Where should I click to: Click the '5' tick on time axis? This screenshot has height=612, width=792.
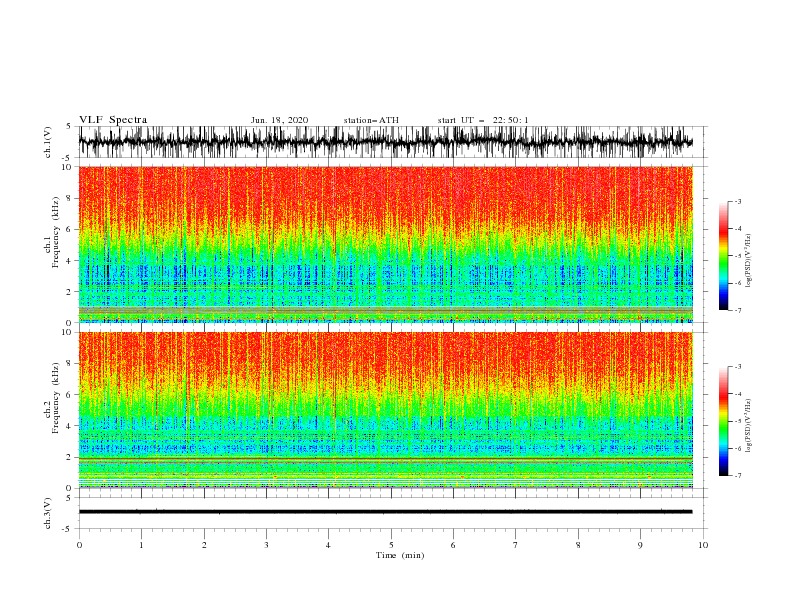pos(391,545)
